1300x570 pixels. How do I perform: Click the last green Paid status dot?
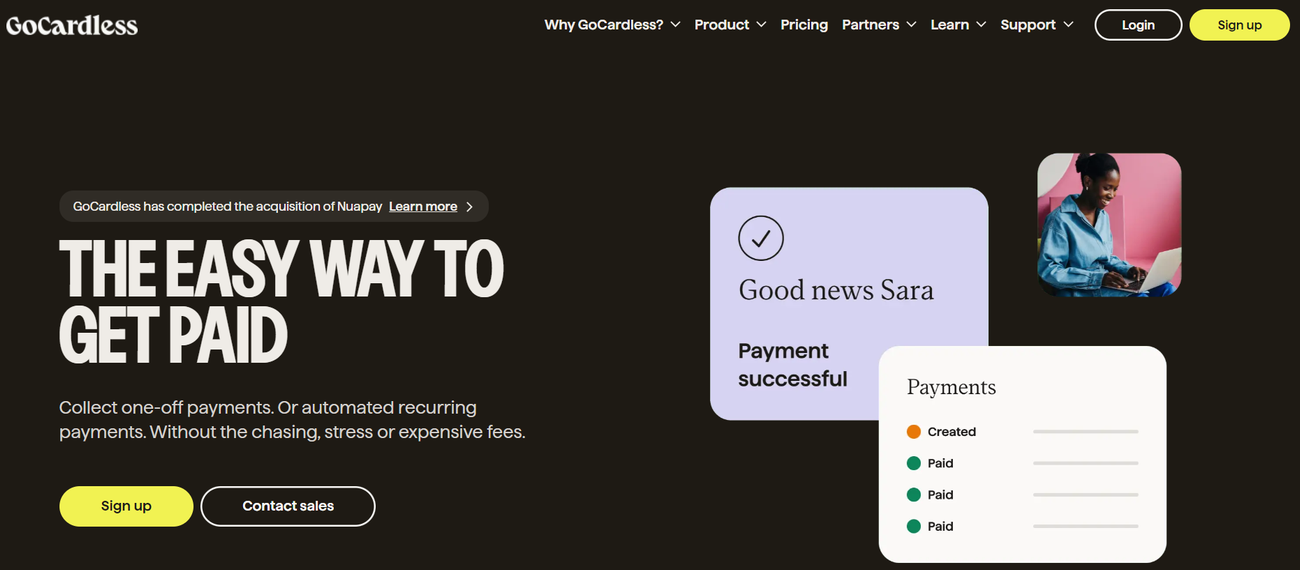(x=913, y=526)
